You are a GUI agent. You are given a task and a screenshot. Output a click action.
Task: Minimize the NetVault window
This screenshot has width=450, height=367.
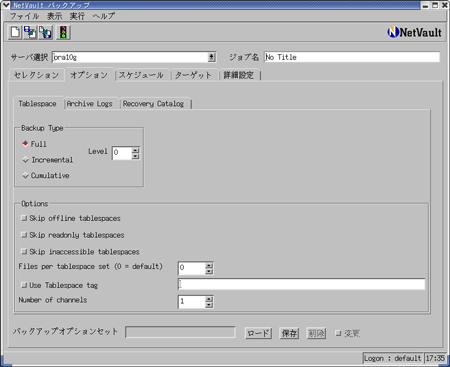click(425, 5)
